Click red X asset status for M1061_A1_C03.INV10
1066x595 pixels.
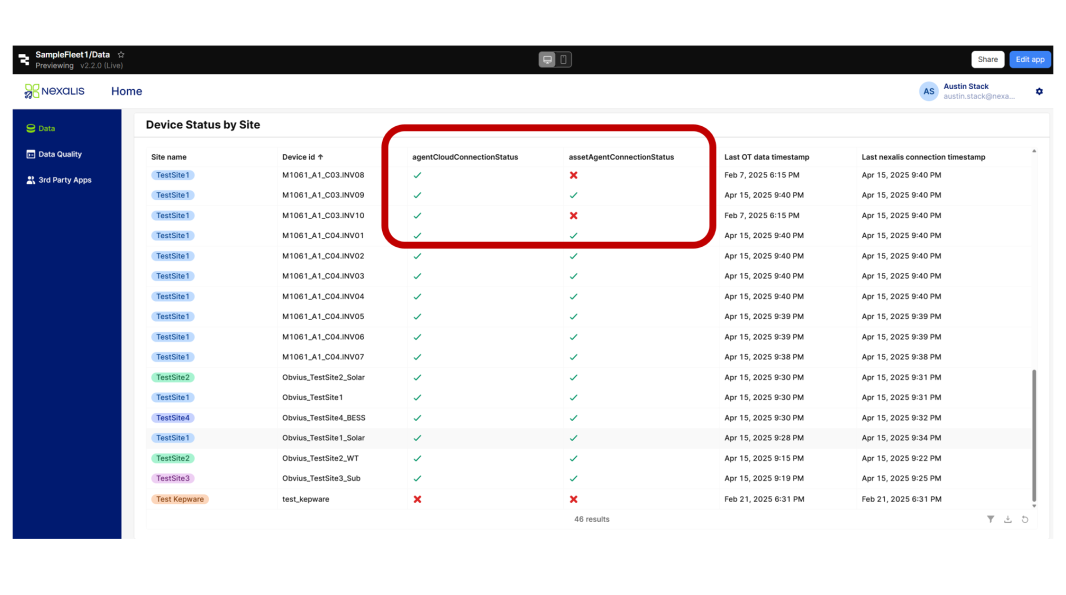coord(574,216)
